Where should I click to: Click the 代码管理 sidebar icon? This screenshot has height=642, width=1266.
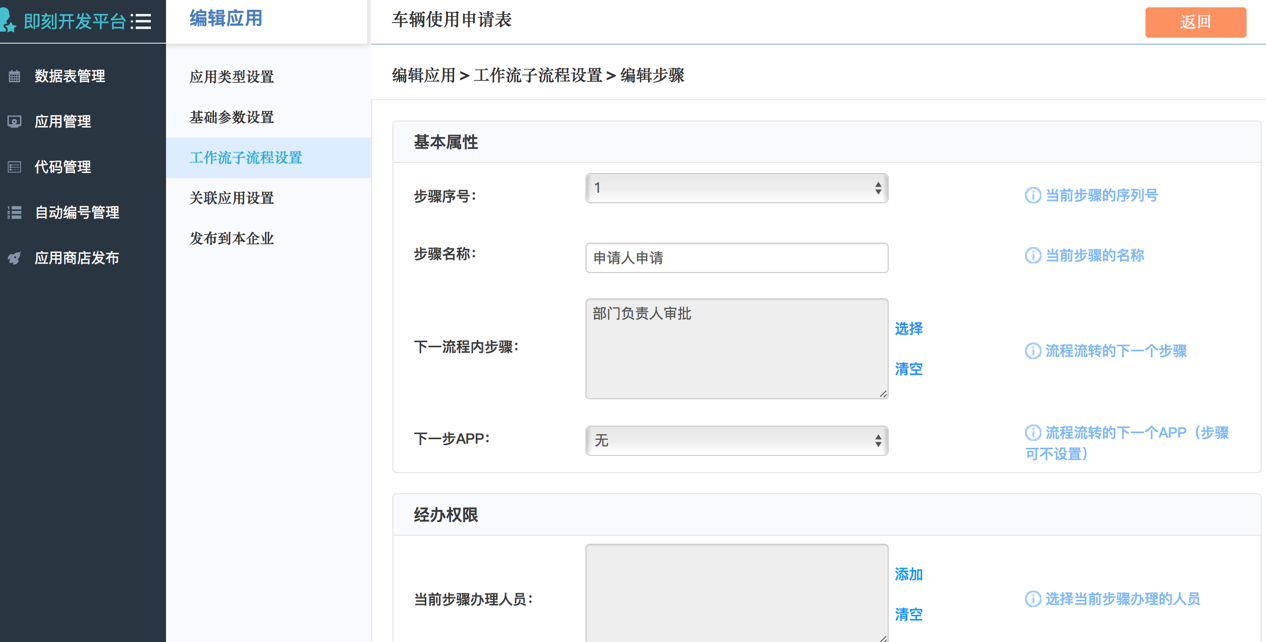(x=15, y=167)
